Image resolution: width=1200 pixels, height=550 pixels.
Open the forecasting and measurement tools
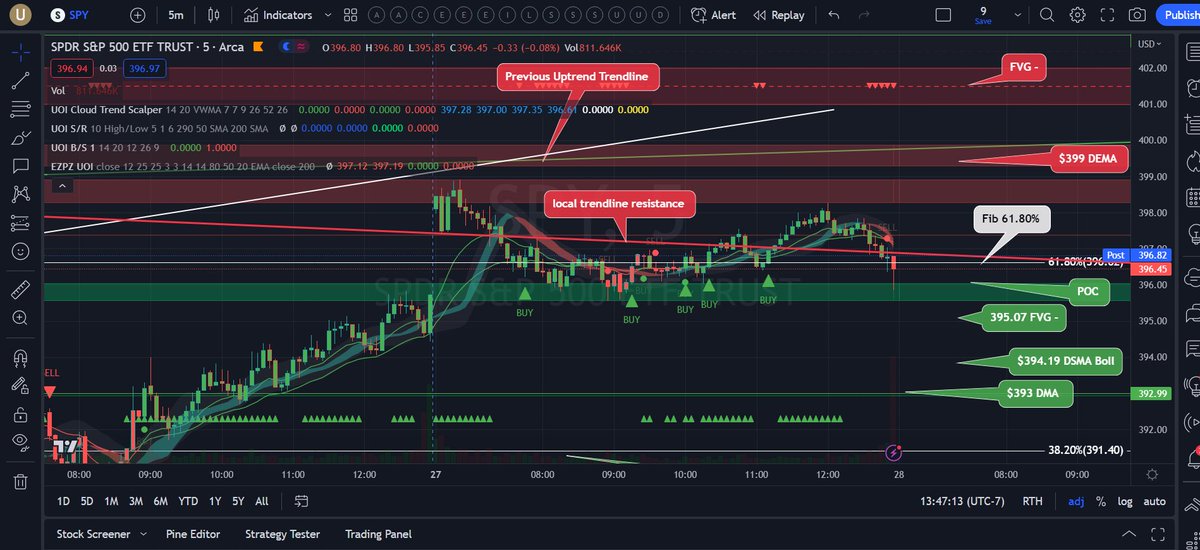coord(20,222)
